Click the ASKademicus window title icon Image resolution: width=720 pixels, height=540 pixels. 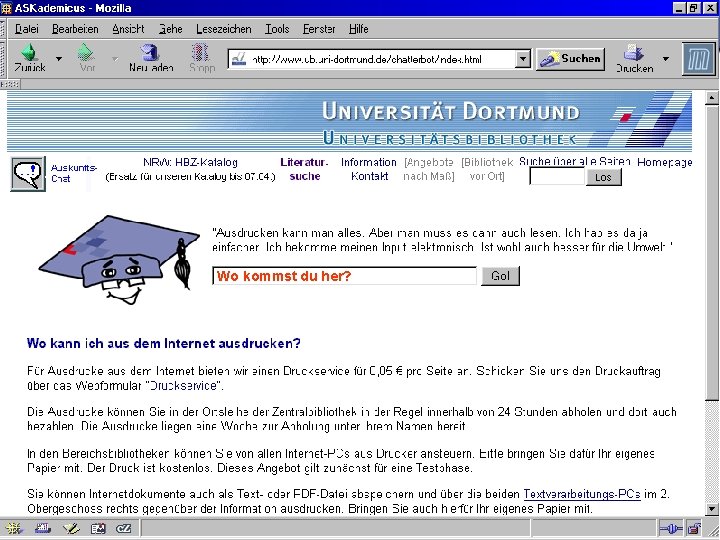(x=6, y=8)
